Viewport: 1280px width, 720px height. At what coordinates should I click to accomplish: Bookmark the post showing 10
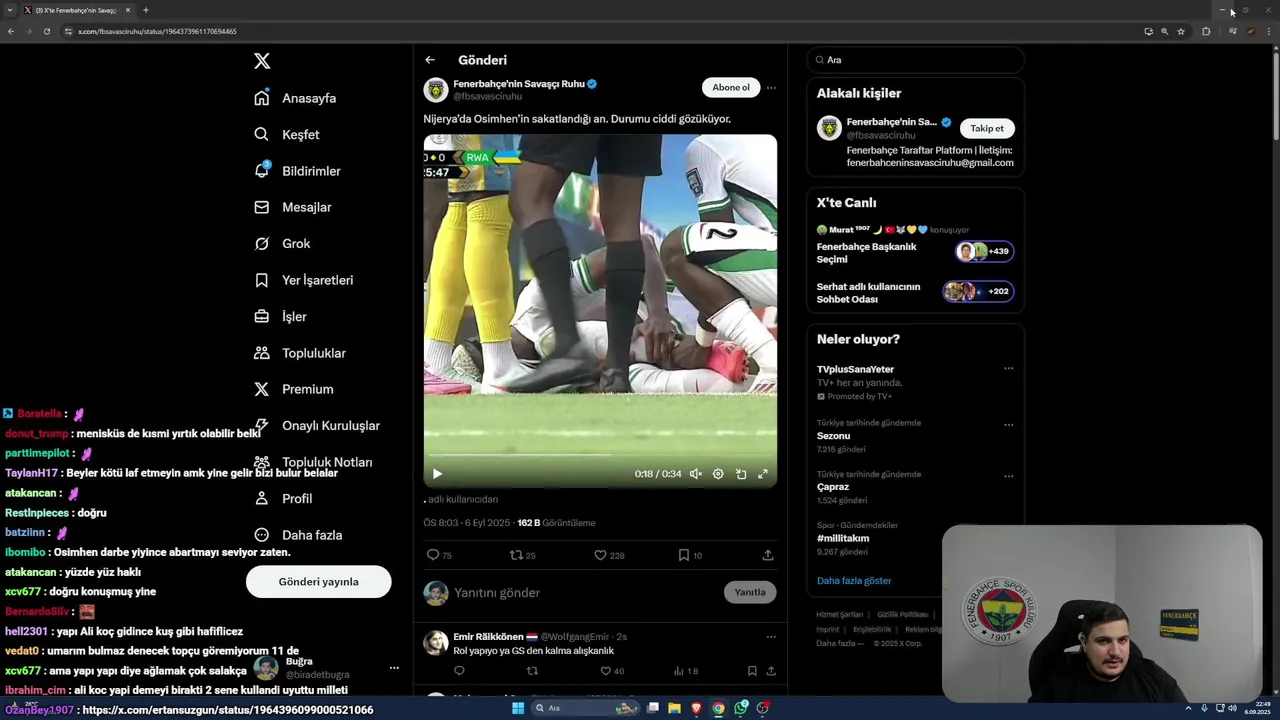pos(690,555)
